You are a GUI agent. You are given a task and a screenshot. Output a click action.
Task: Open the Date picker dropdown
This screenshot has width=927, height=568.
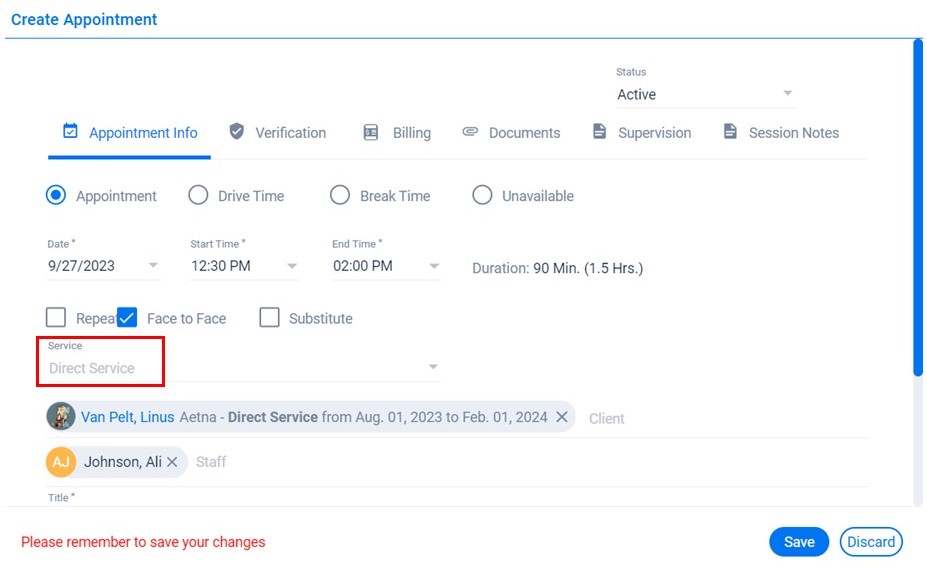pos(153,266)
